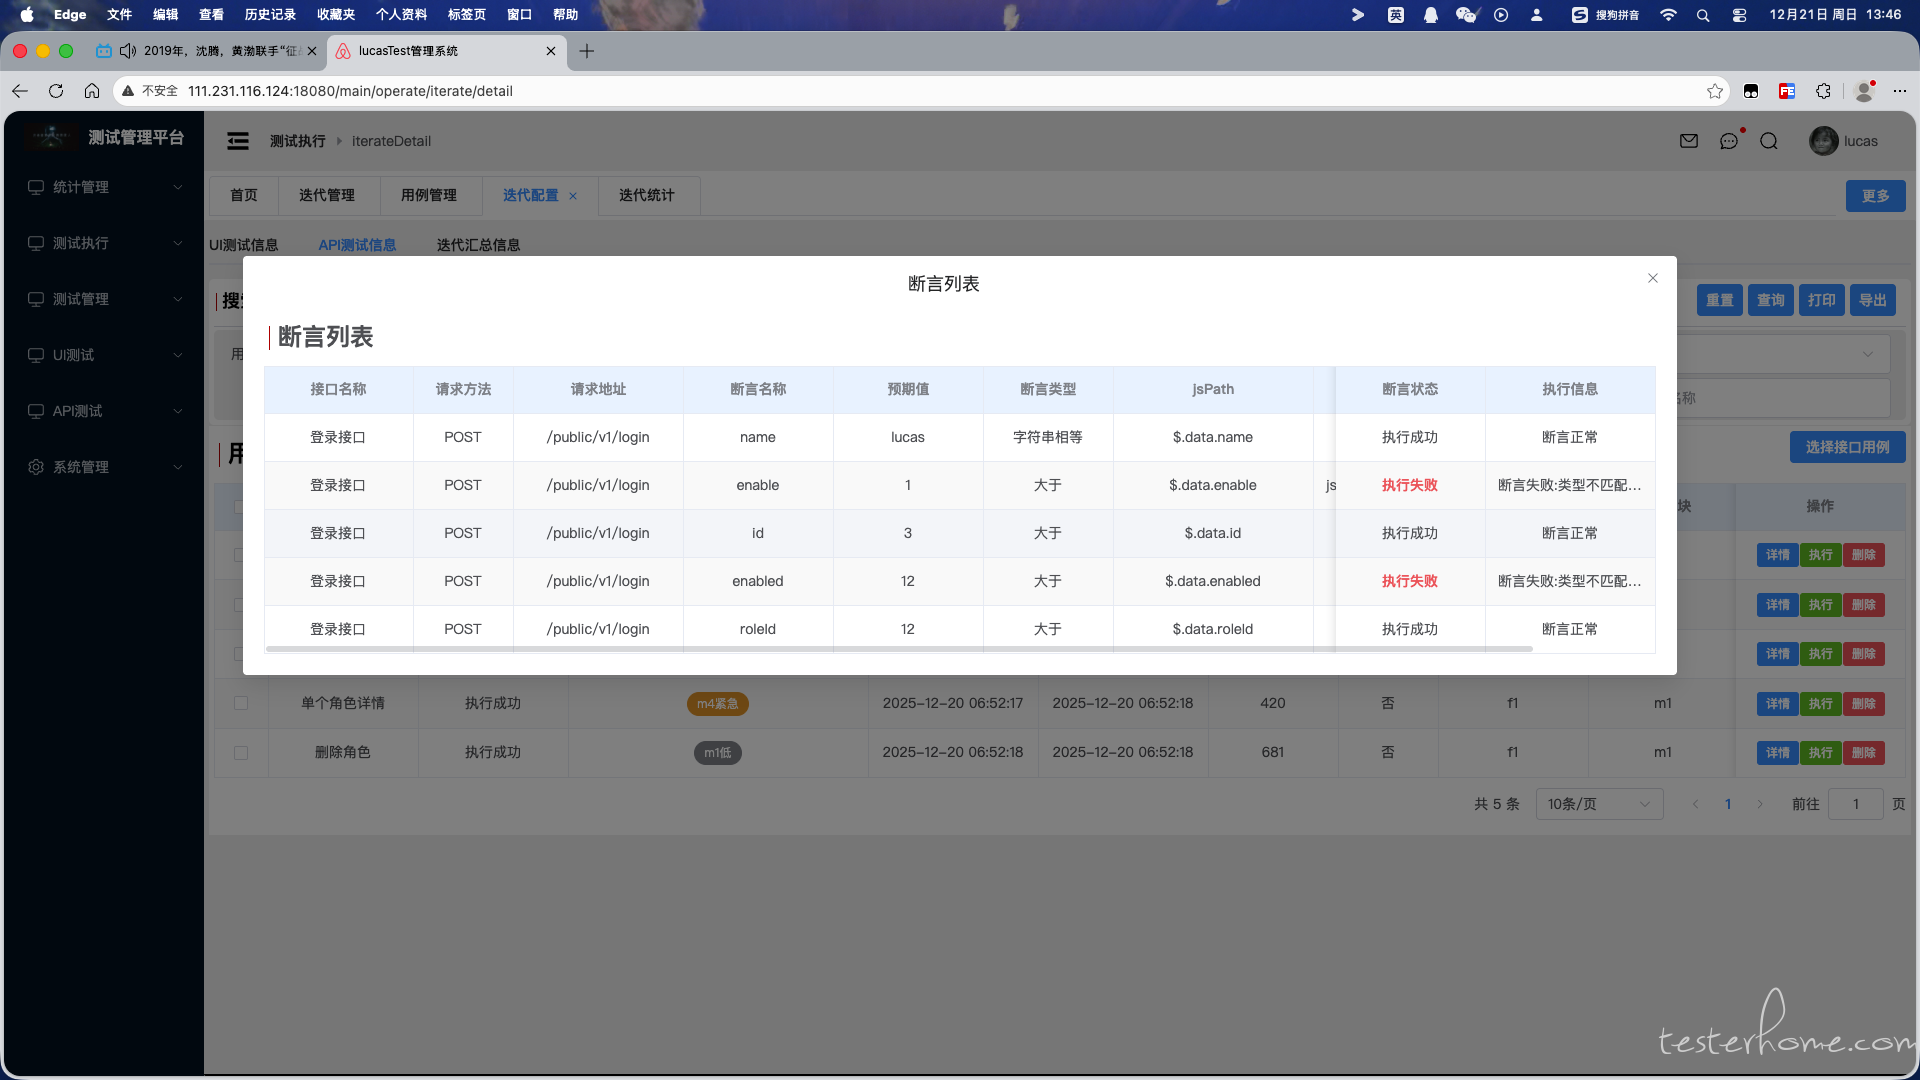Viewport: 1920px width, 1080px height.
Task: Open the chat message bubble icon
Action: pos(1729,141)
